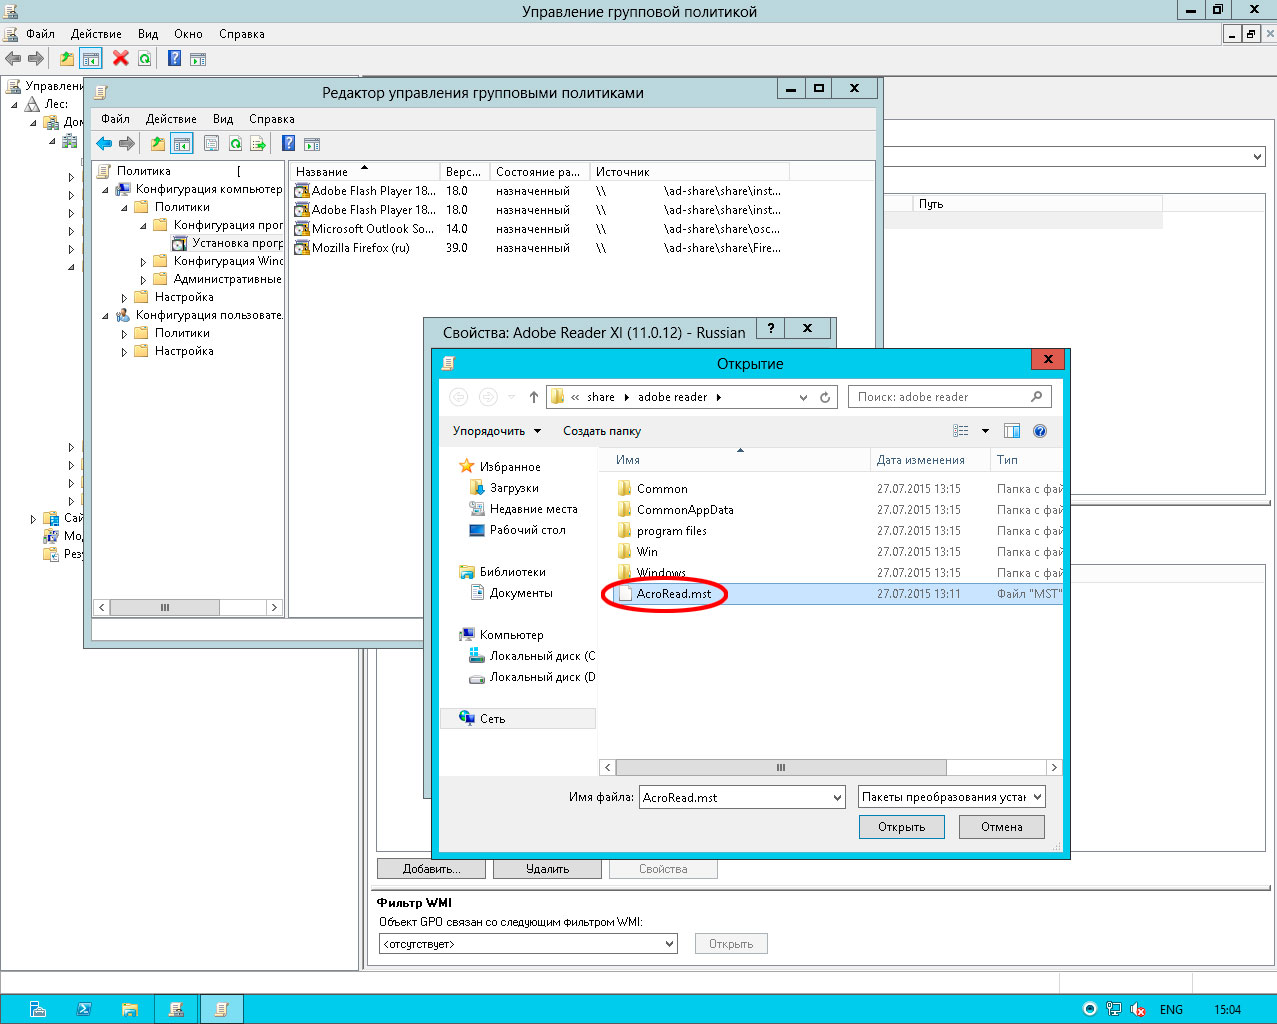The width and height of the screenshot is (1277, 1024).
Task: Click refresh icon in Open dialog address bar
Action: click(x=825, y=397)
